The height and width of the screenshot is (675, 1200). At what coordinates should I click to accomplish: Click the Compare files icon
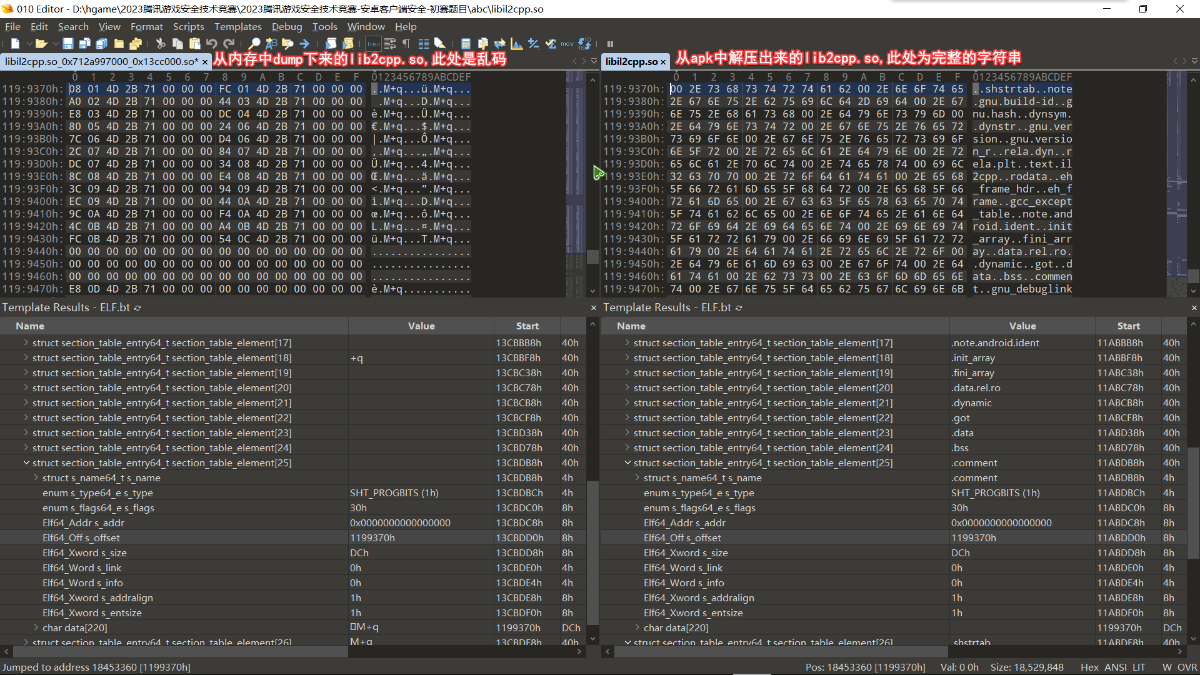[499, 44]
